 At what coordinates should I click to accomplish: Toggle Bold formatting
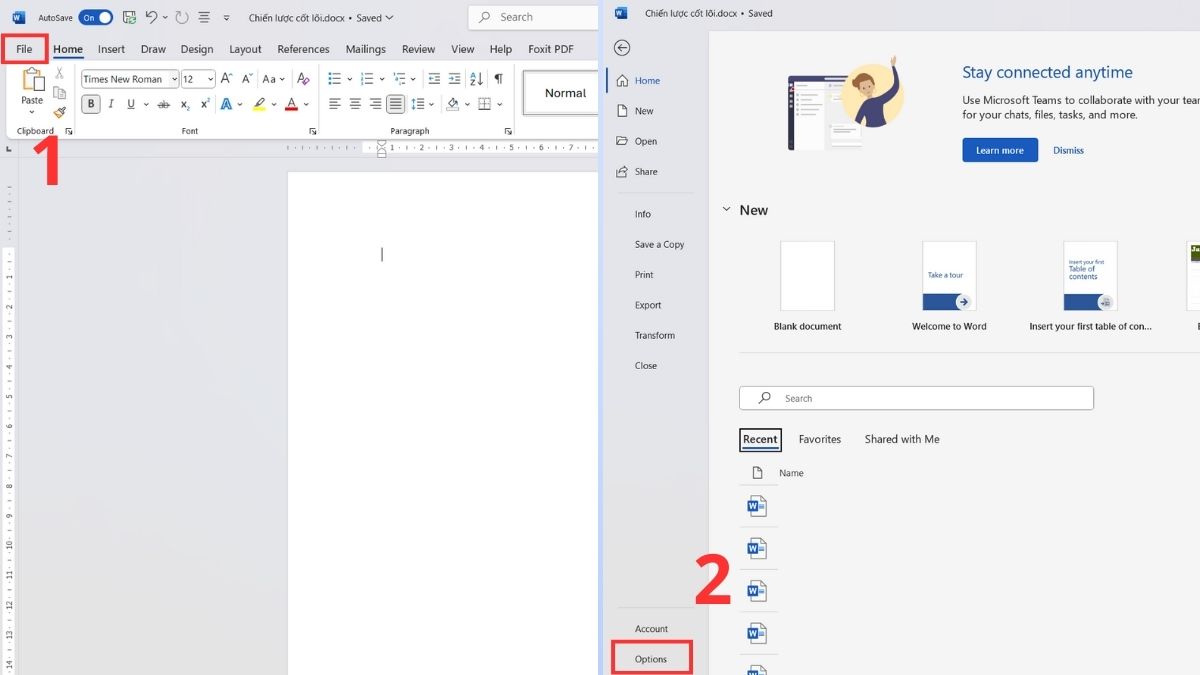tap(91, 104)
